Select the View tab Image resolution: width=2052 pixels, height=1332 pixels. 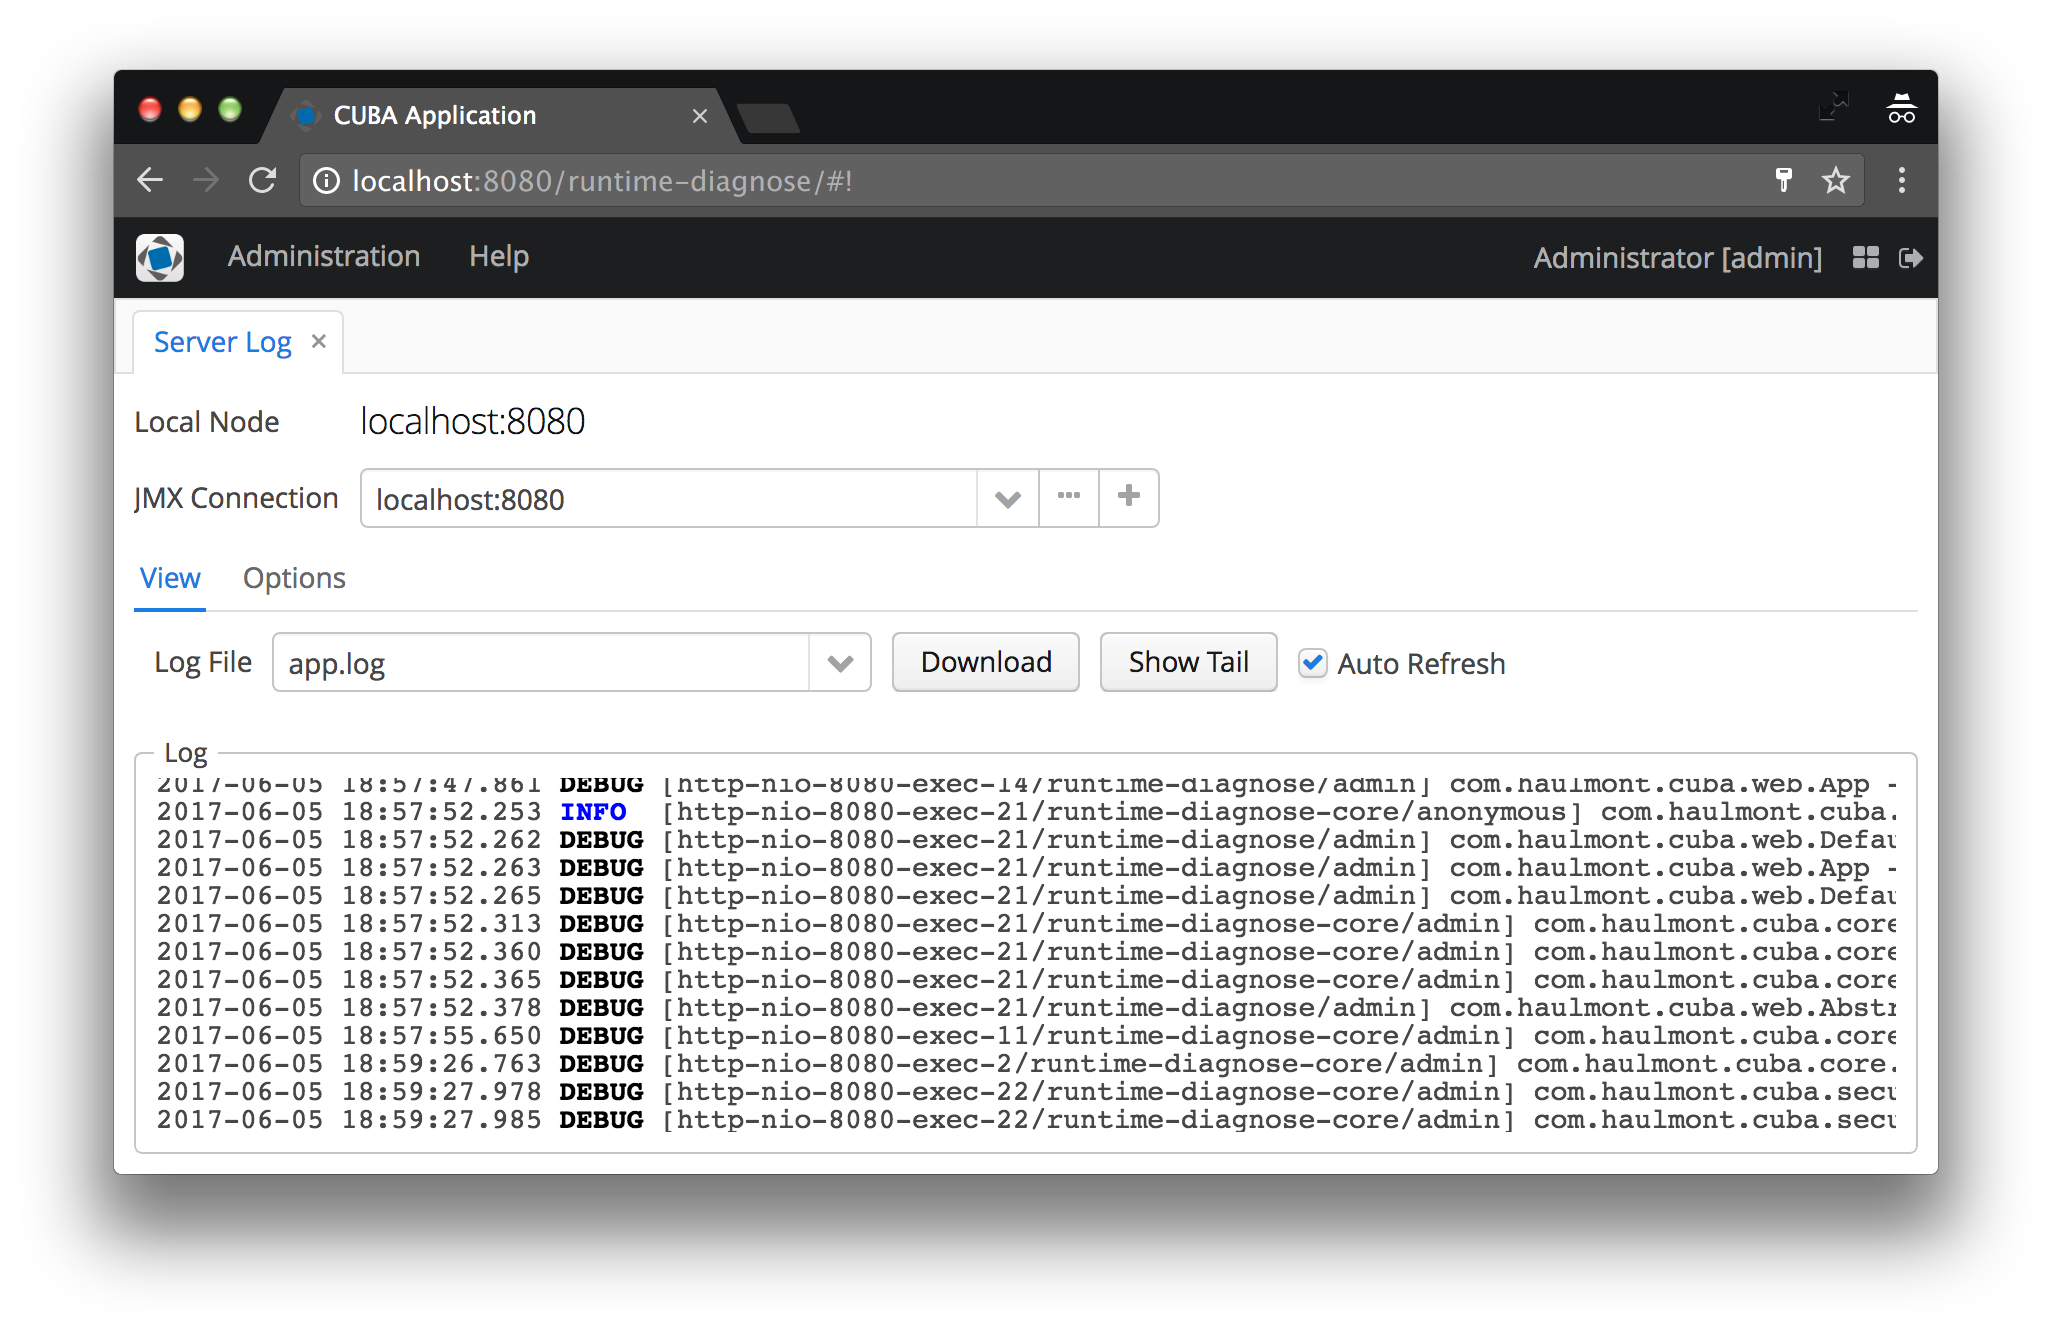170,578
